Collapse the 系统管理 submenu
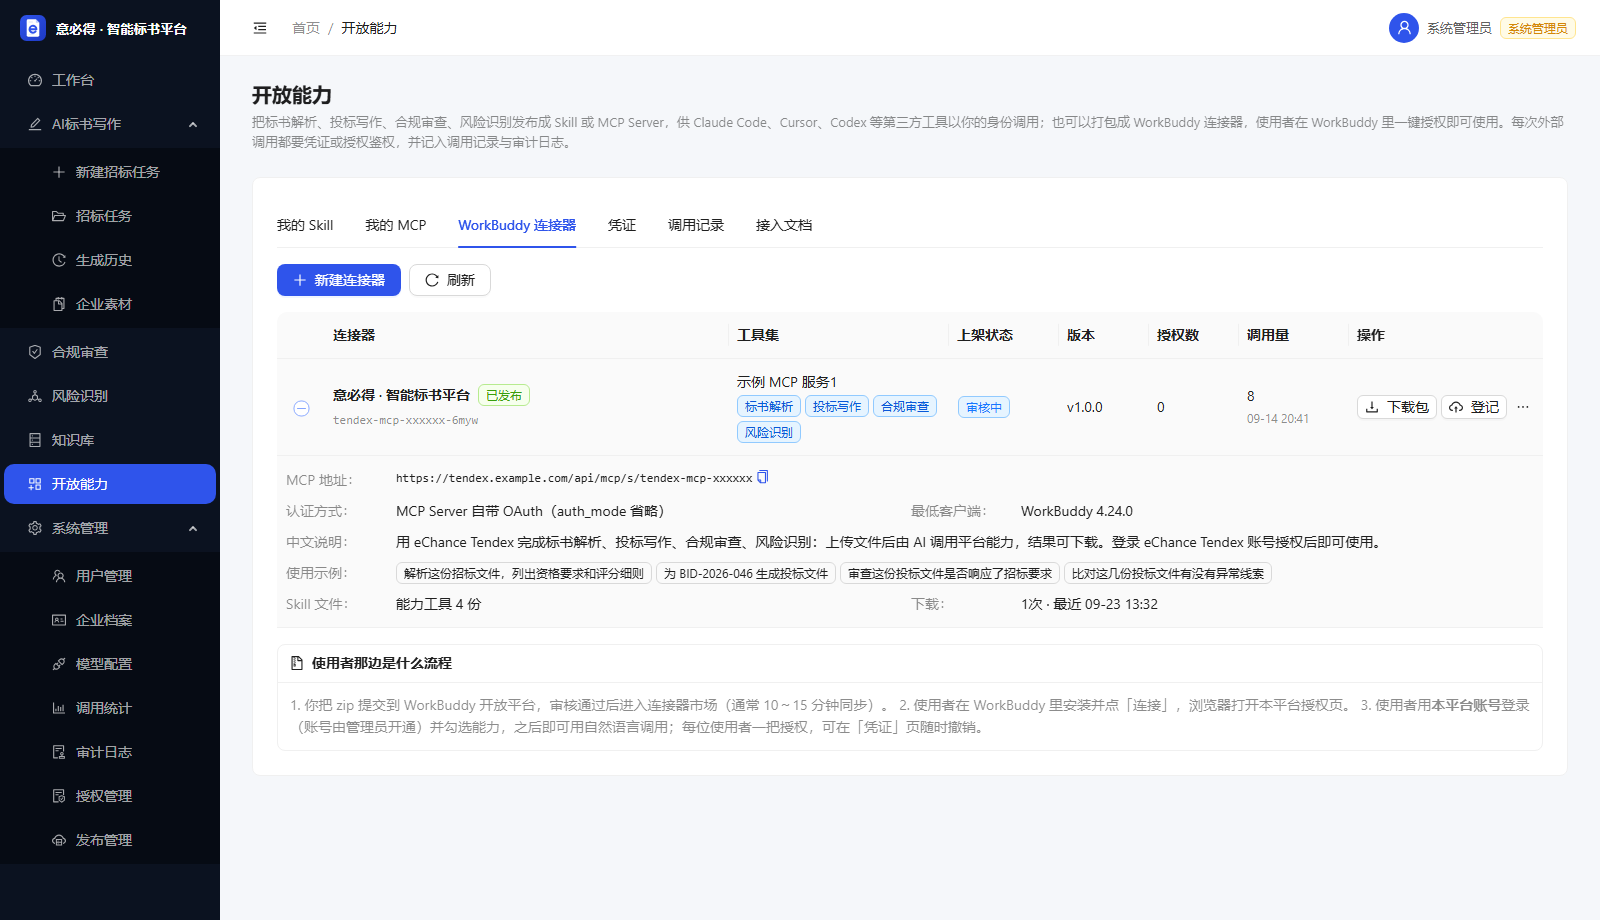The height and width of the screenshot is (920, 1600). pos(110,528)
